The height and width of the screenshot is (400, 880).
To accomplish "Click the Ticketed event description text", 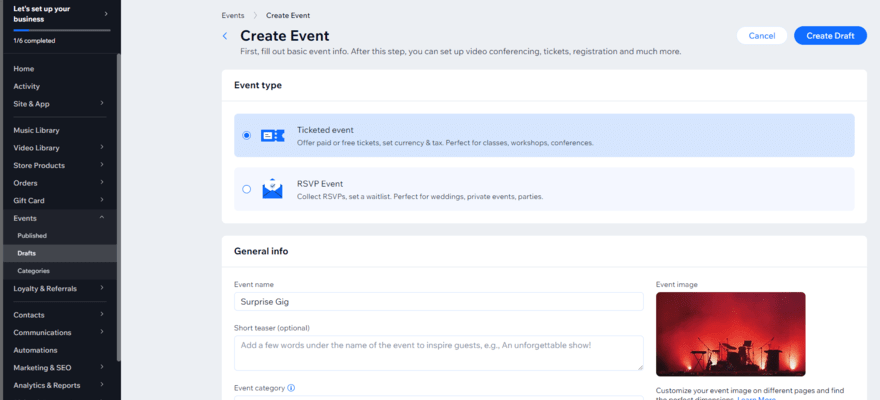I will coord(444,143).
